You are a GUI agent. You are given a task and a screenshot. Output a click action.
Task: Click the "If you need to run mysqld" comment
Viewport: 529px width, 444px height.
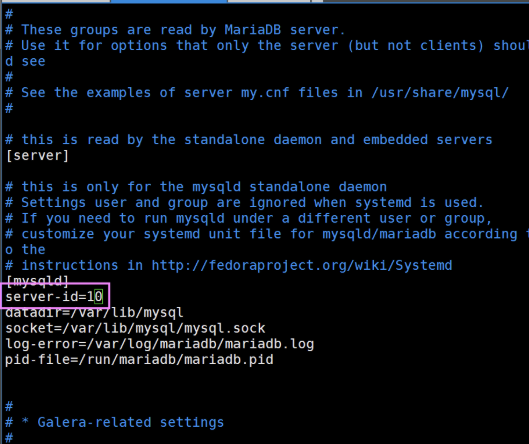[249, 218]
